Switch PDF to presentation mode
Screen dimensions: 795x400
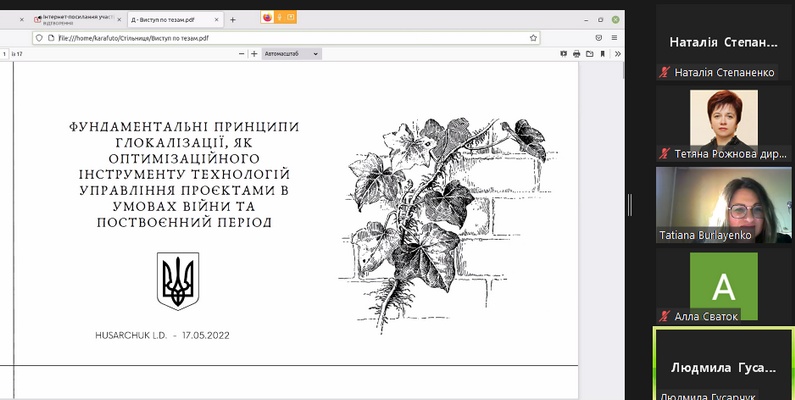click(x=563, y=54)
